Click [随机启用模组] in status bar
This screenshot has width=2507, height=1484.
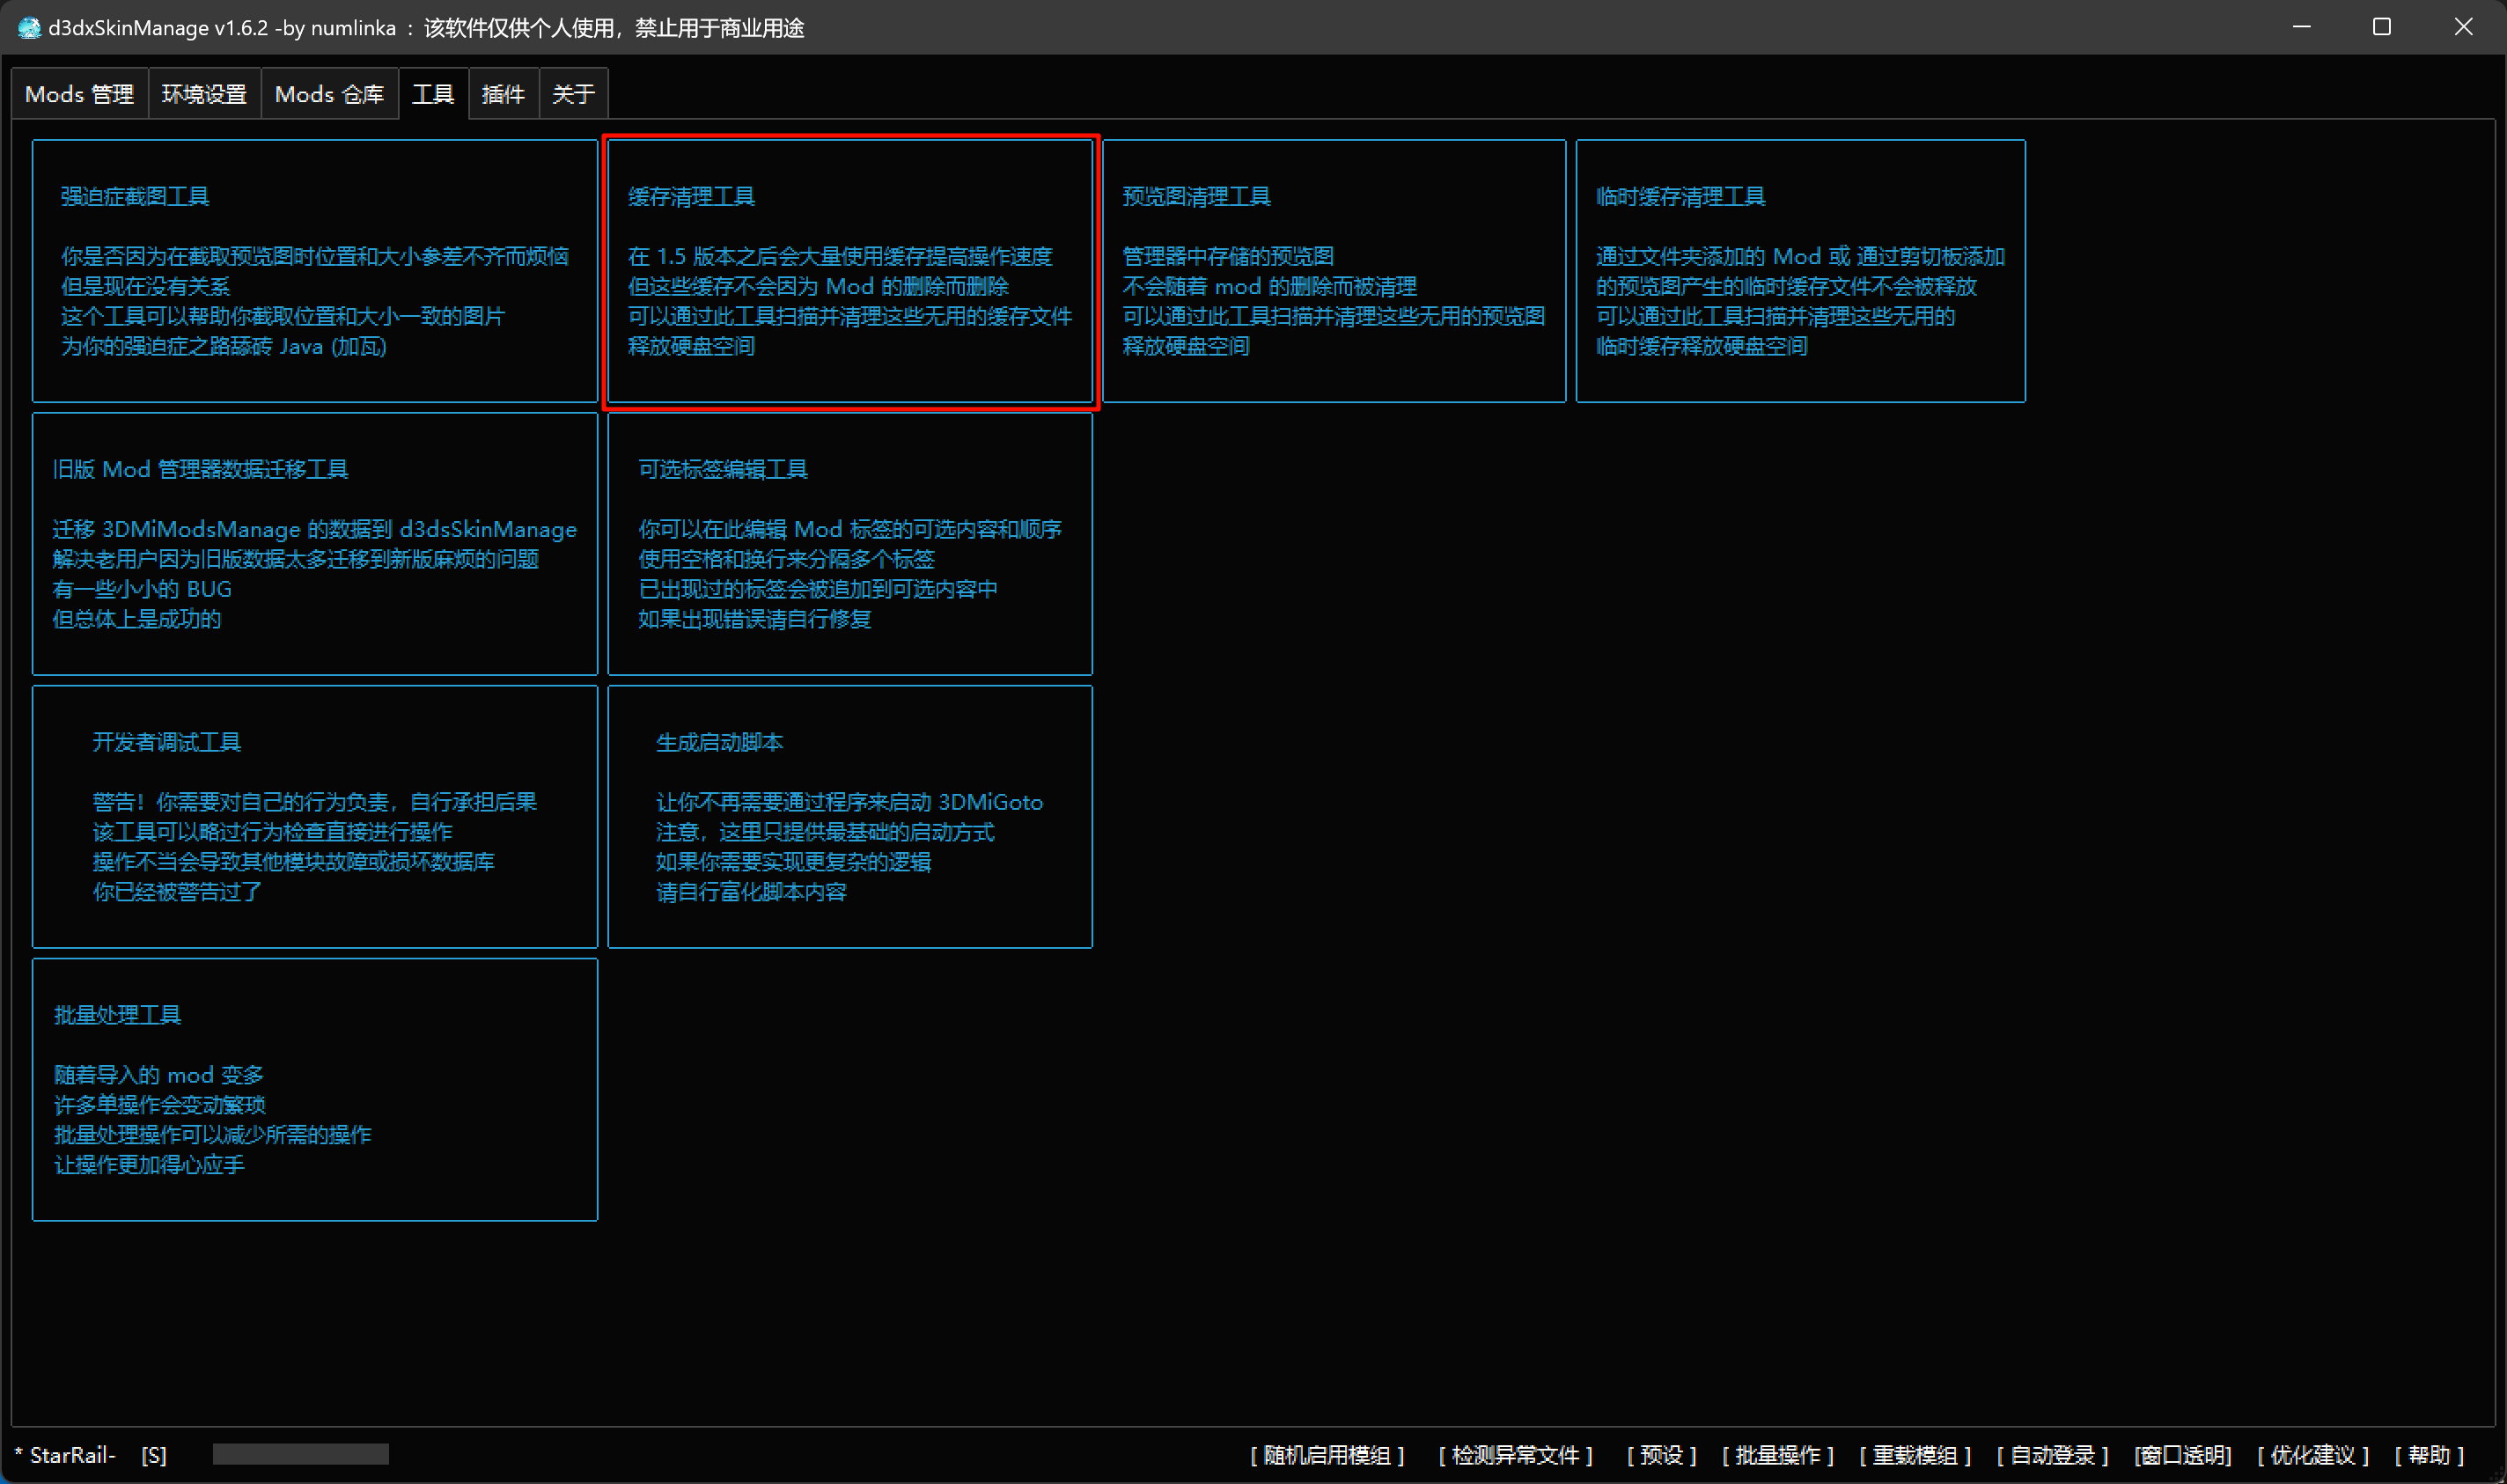pyautogui.click(x=1327, y=1455)
